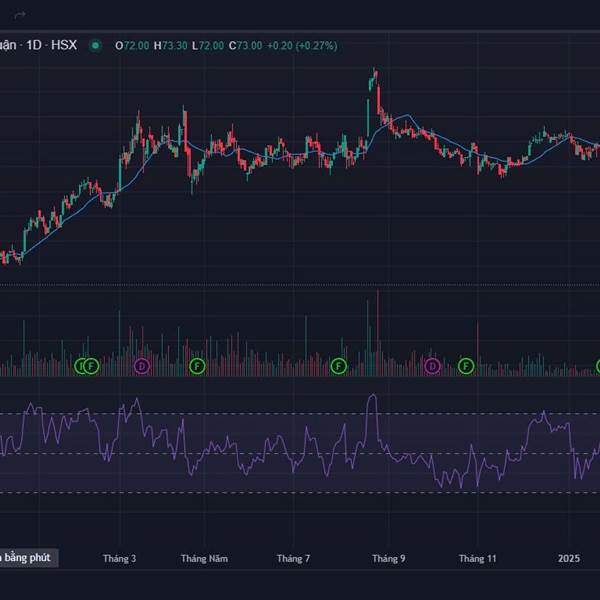Click the Tháng 7 time axis label

click(x=293, y=559)
